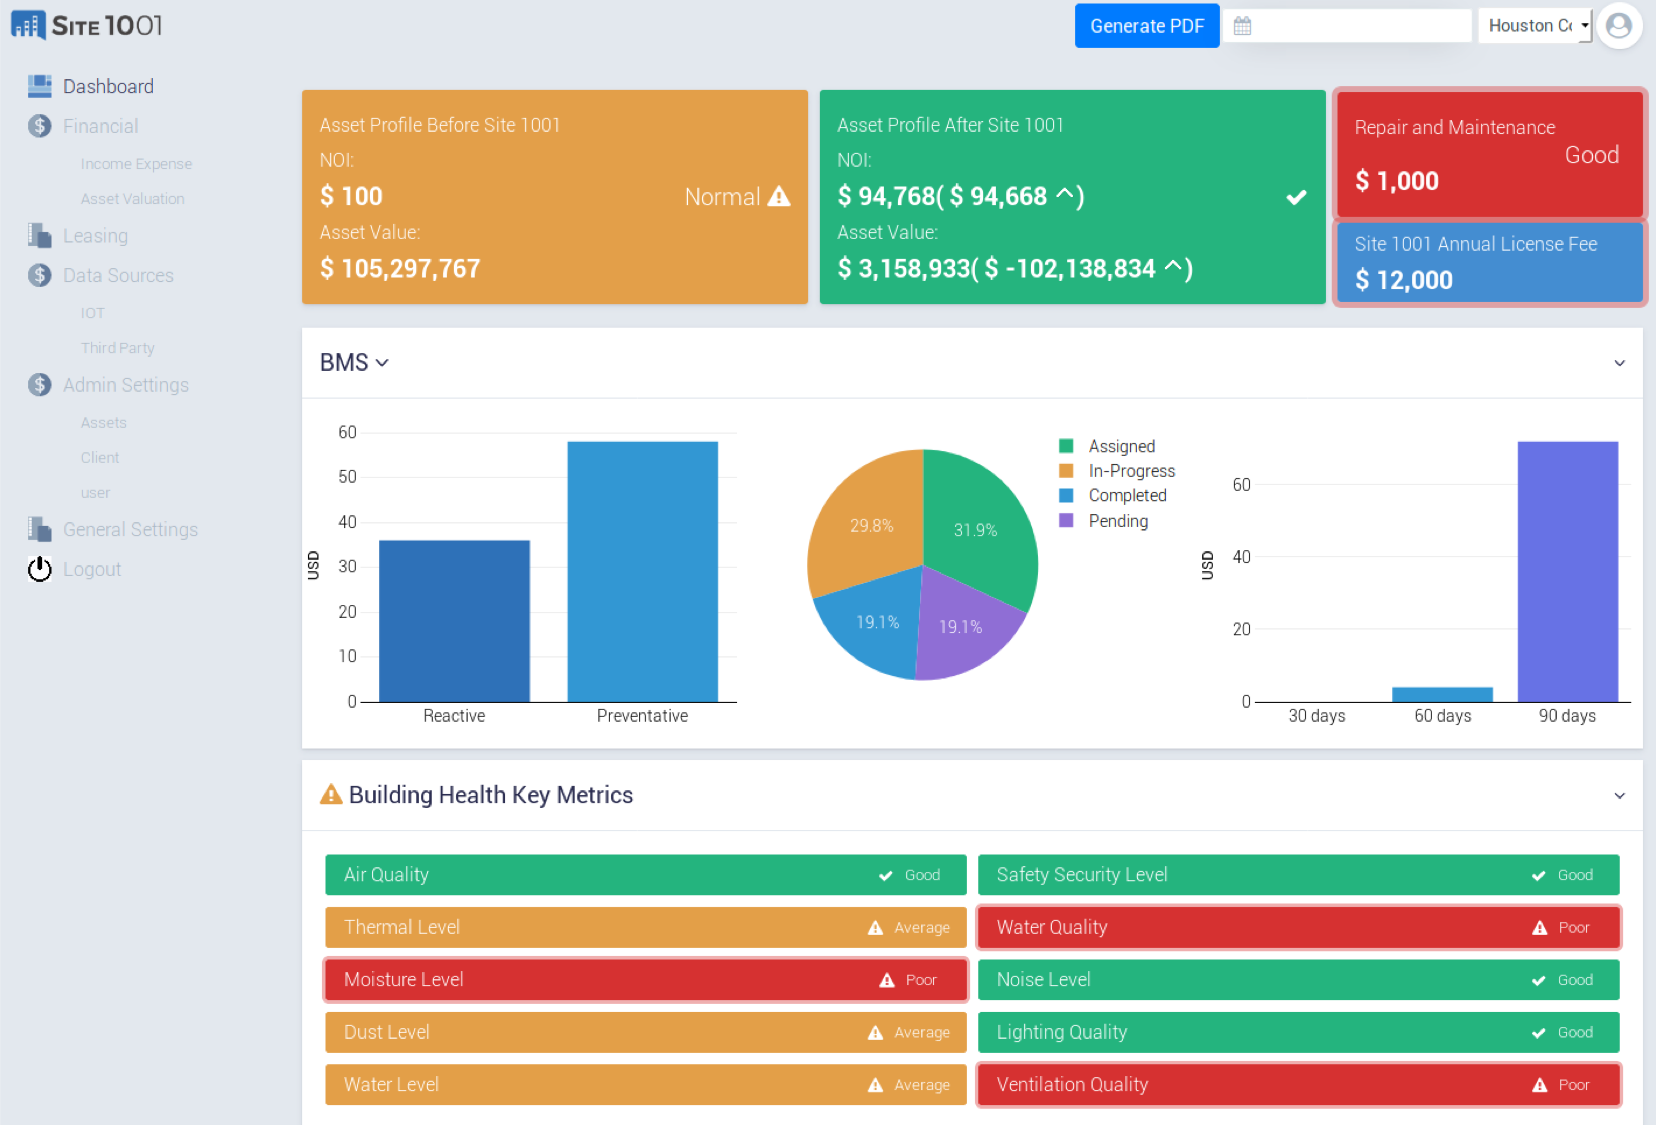This screenshot has width=1656, height=1125.
Task: Open the Water Quality Poor metric
Action: [1297, 927]
